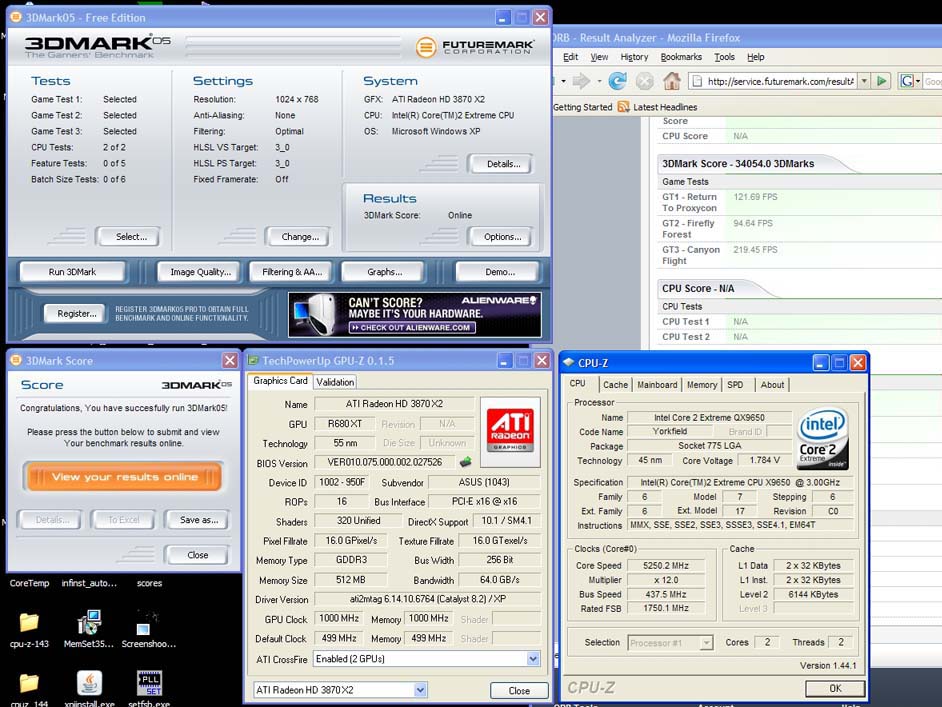Open the cpu-z-143 folder on desktop
Viewport: 942px width, 707px height.
coord(29,628)
